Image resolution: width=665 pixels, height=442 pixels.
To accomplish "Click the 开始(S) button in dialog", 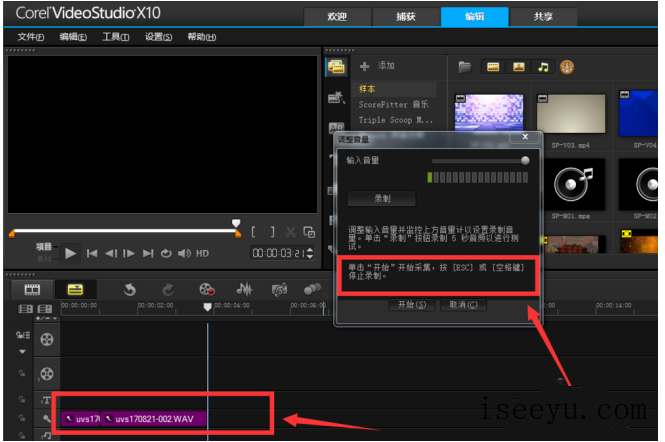I will click(x=411, y=304).
